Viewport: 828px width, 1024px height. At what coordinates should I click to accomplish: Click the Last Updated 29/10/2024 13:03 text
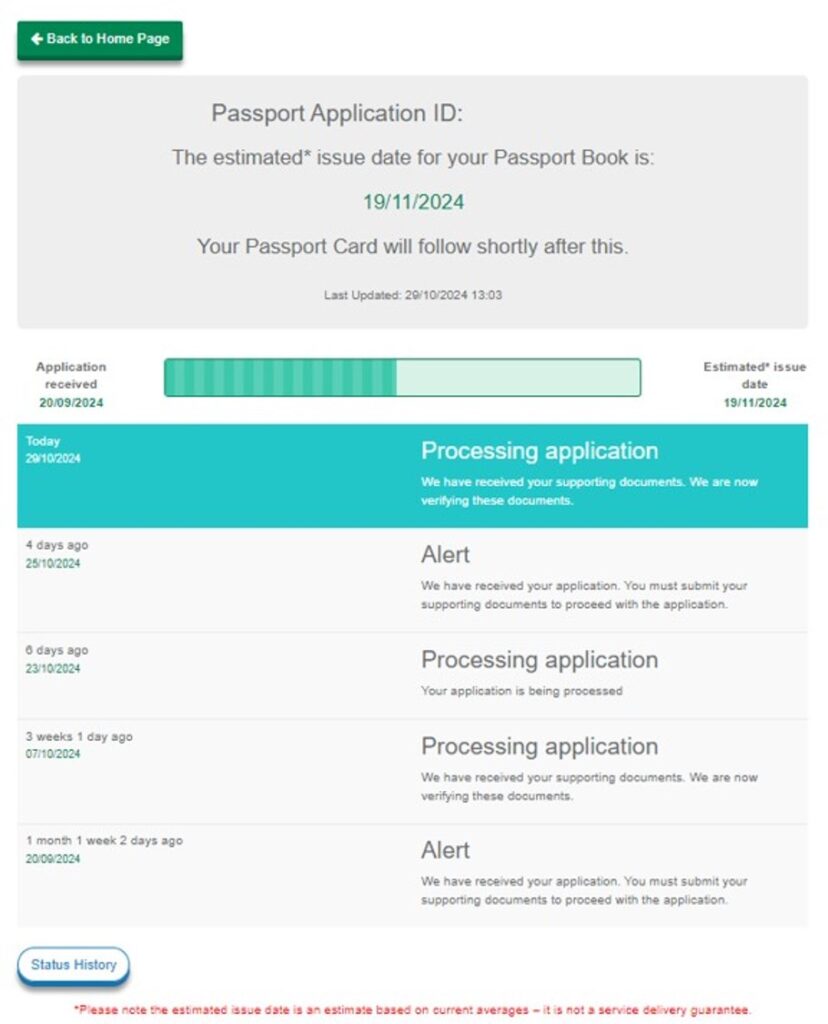click(x=413, y=295)
